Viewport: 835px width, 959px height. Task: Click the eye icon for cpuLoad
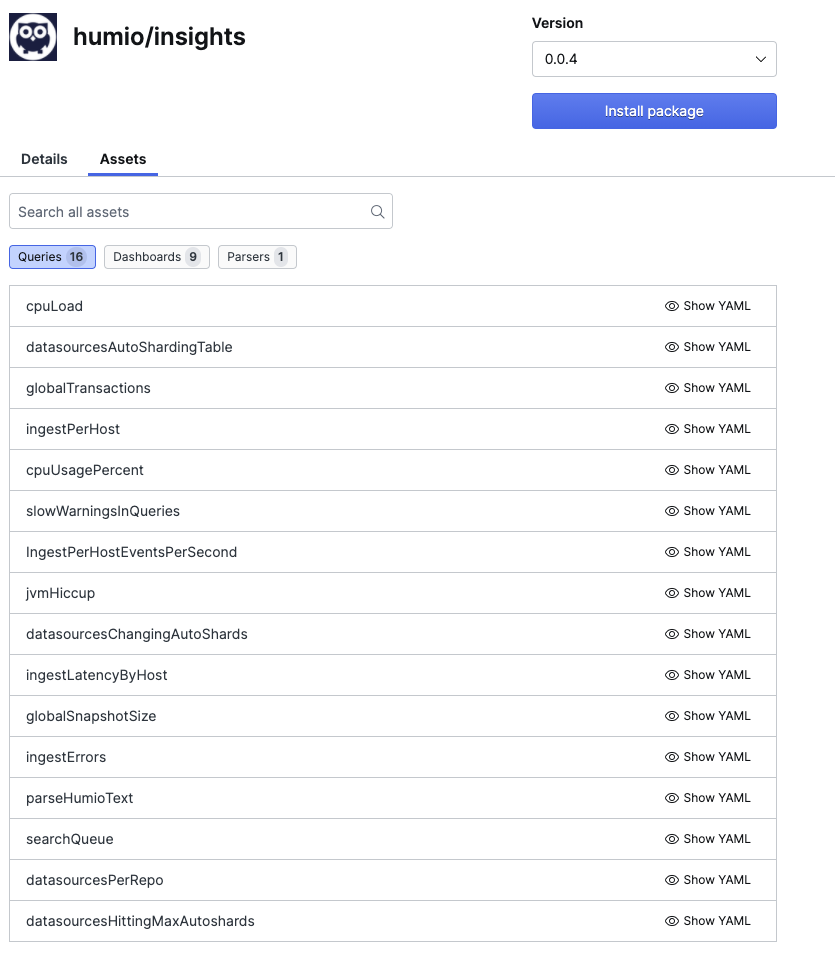point(672,306)
